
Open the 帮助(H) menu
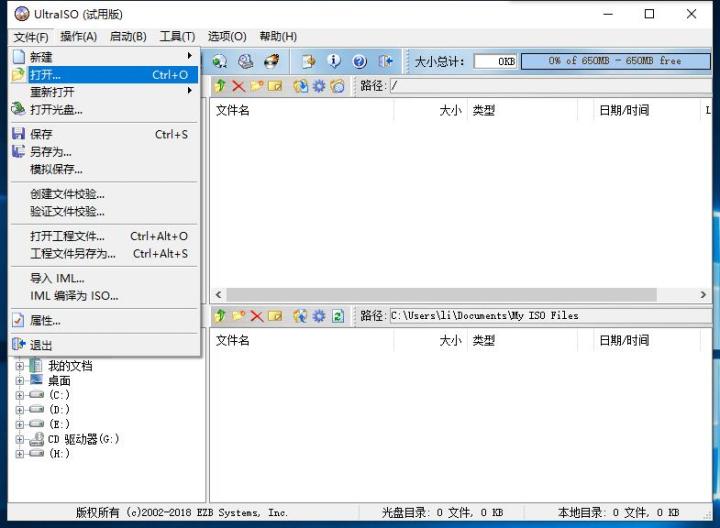(278, 37)
